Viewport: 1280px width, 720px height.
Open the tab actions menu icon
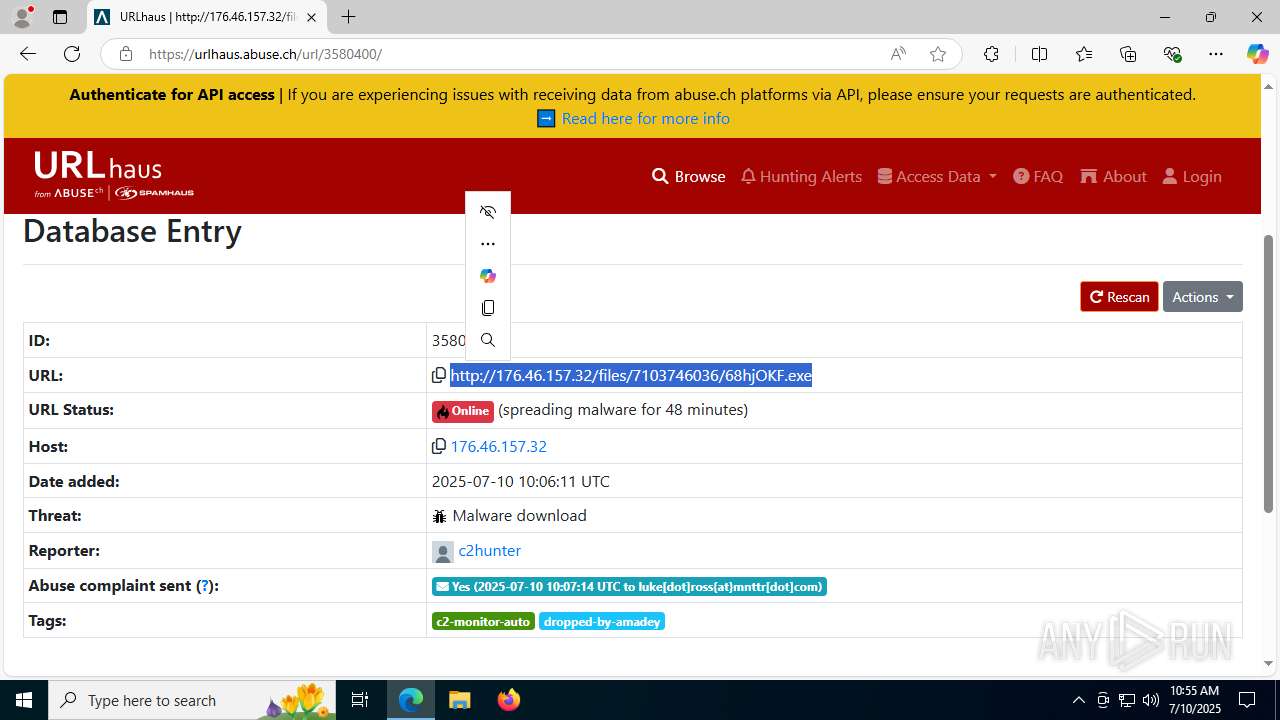coord(60,17)
